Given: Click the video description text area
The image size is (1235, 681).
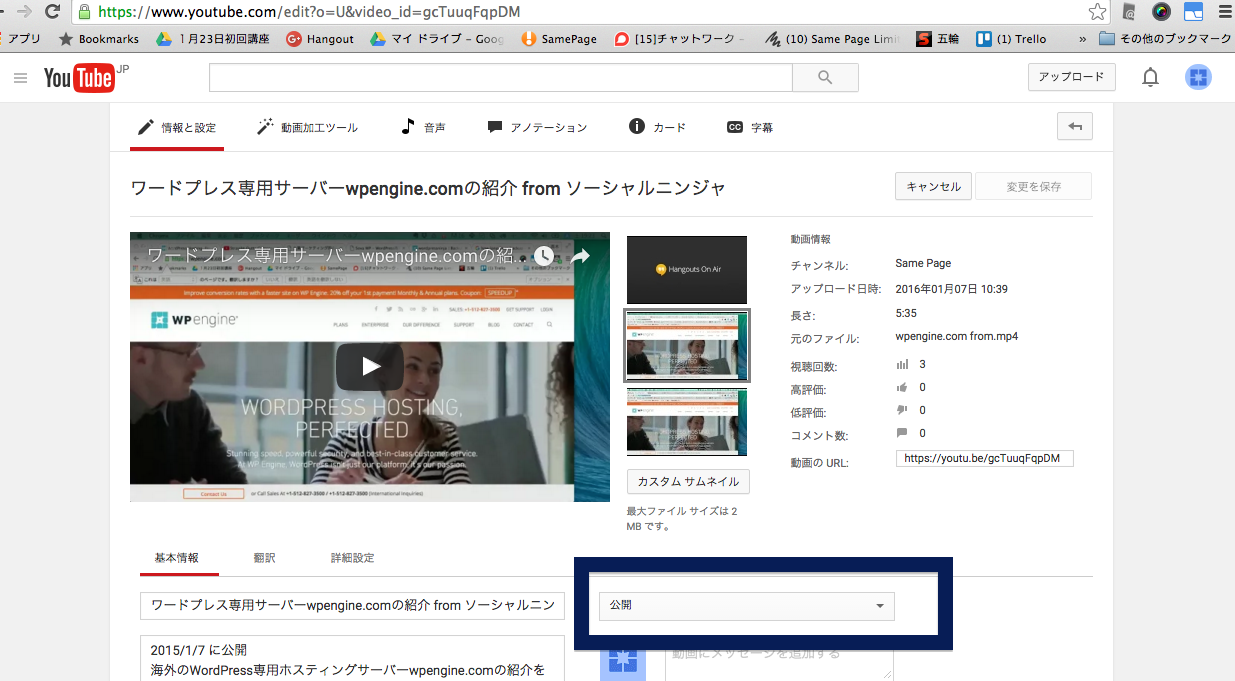Looking at the screenshot, I should pyautogui.click(x=352, y=658).
